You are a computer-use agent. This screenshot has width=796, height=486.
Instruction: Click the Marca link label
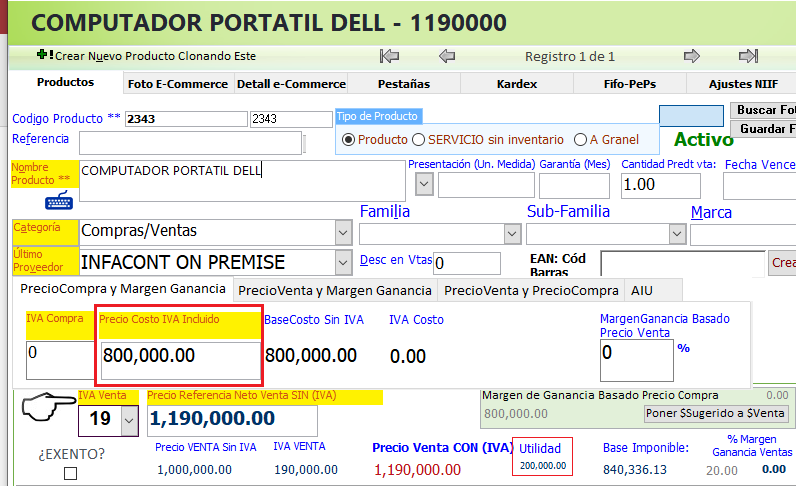click(711, 212)
